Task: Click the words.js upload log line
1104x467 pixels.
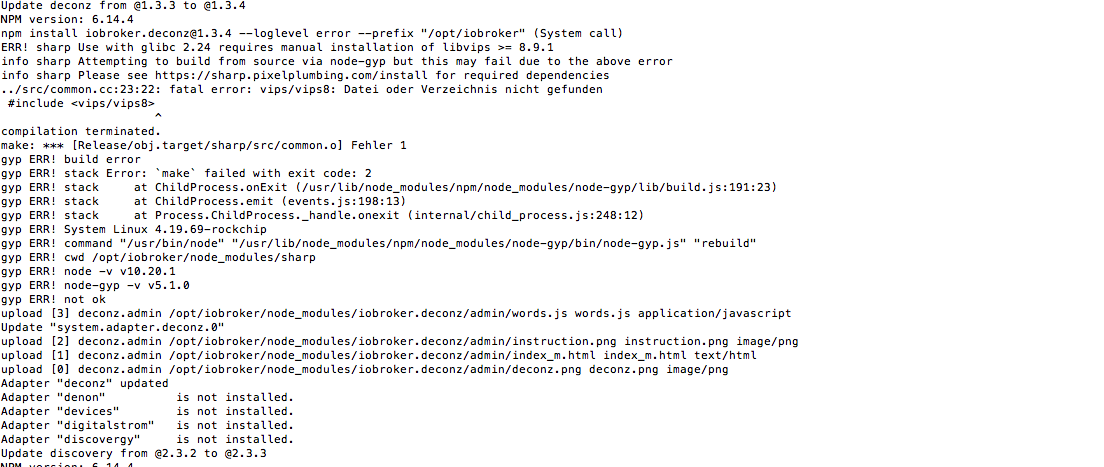Action: coord(396,313)
